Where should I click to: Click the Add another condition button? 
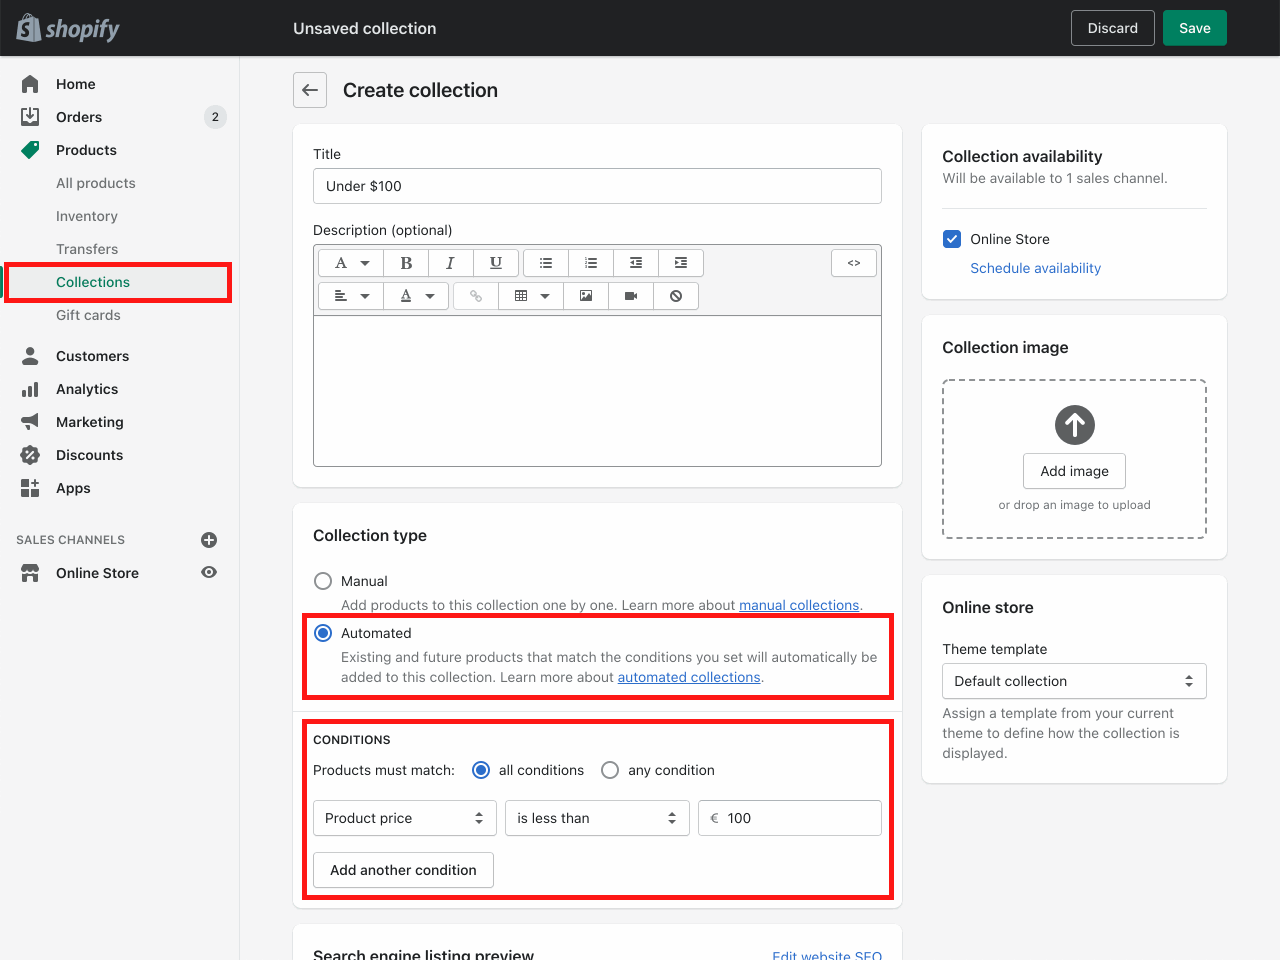(403, 870)
